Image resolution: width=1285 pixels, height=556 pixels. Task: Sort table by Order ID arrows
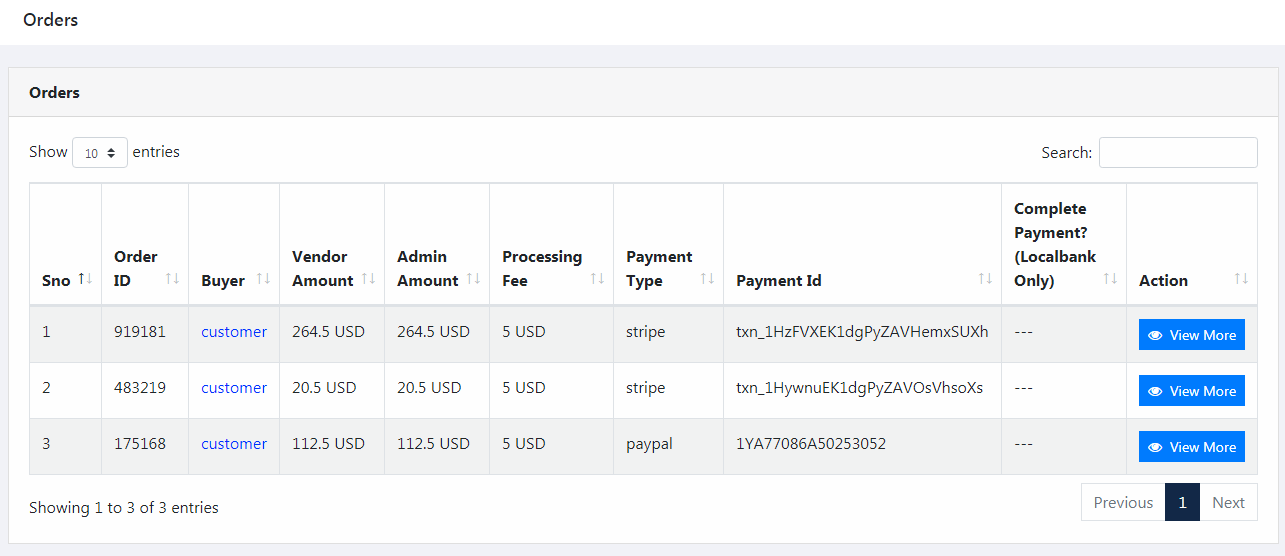pyautogui.click(x=172, y=279)
